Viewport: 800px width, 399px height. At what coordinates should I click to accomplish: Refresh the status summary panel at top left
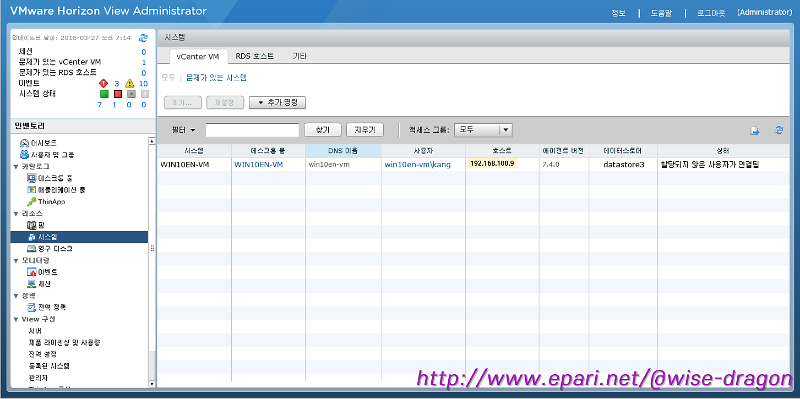pyautogui.click(x=143, y=38)
